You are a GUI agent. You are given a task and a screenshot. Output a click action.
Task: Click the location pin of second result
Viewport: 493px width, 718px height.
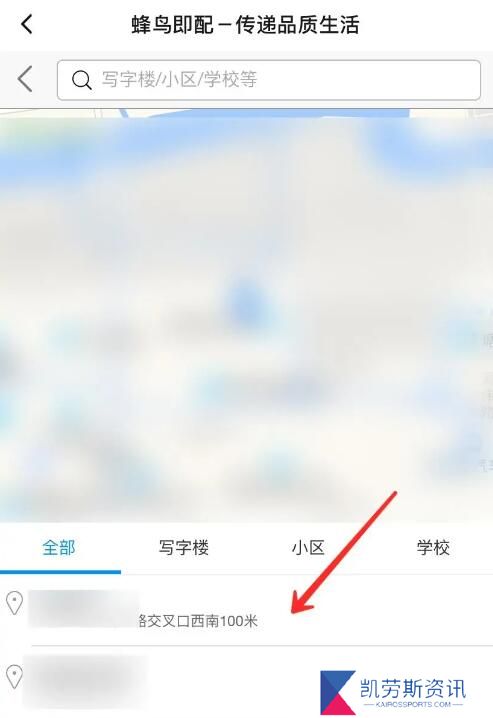coord(15,677)
